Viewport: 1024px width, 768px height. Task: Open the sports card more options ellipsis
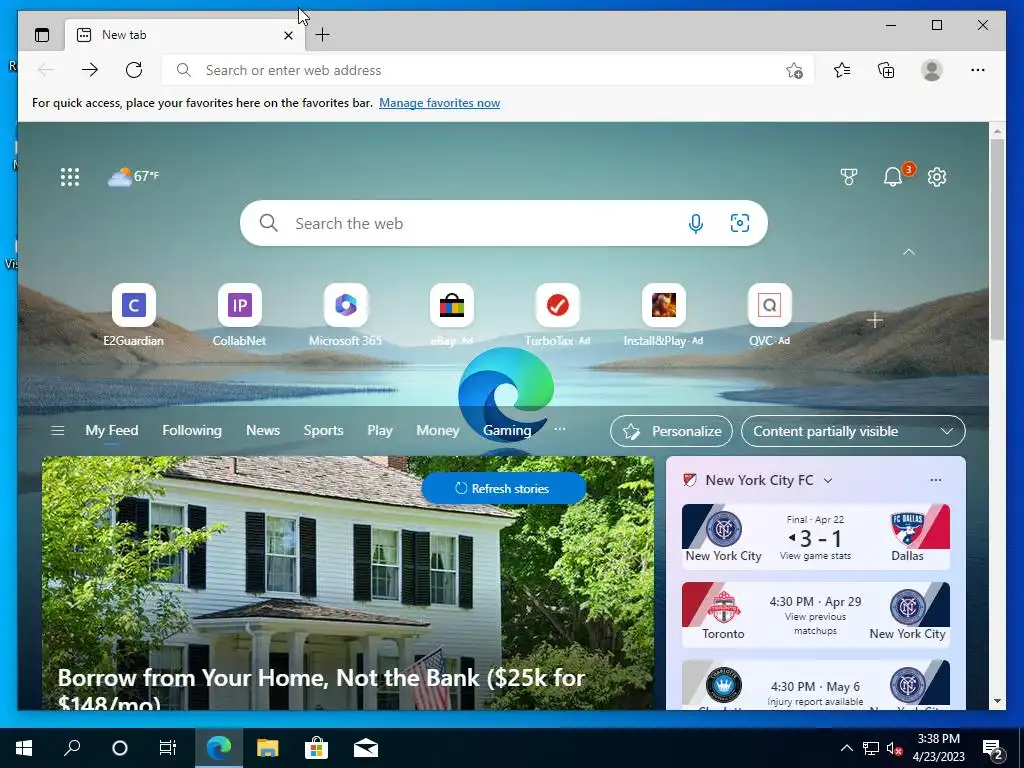click(936, 480)
